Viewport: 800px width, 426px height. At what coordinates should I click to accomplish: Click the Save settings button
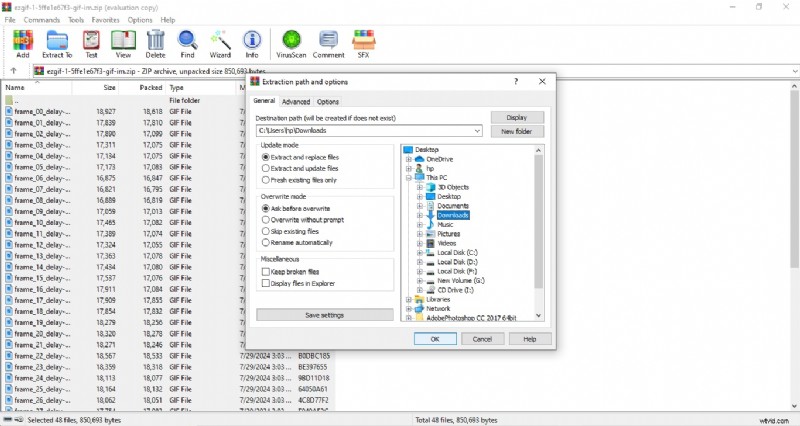pos(324,315)
